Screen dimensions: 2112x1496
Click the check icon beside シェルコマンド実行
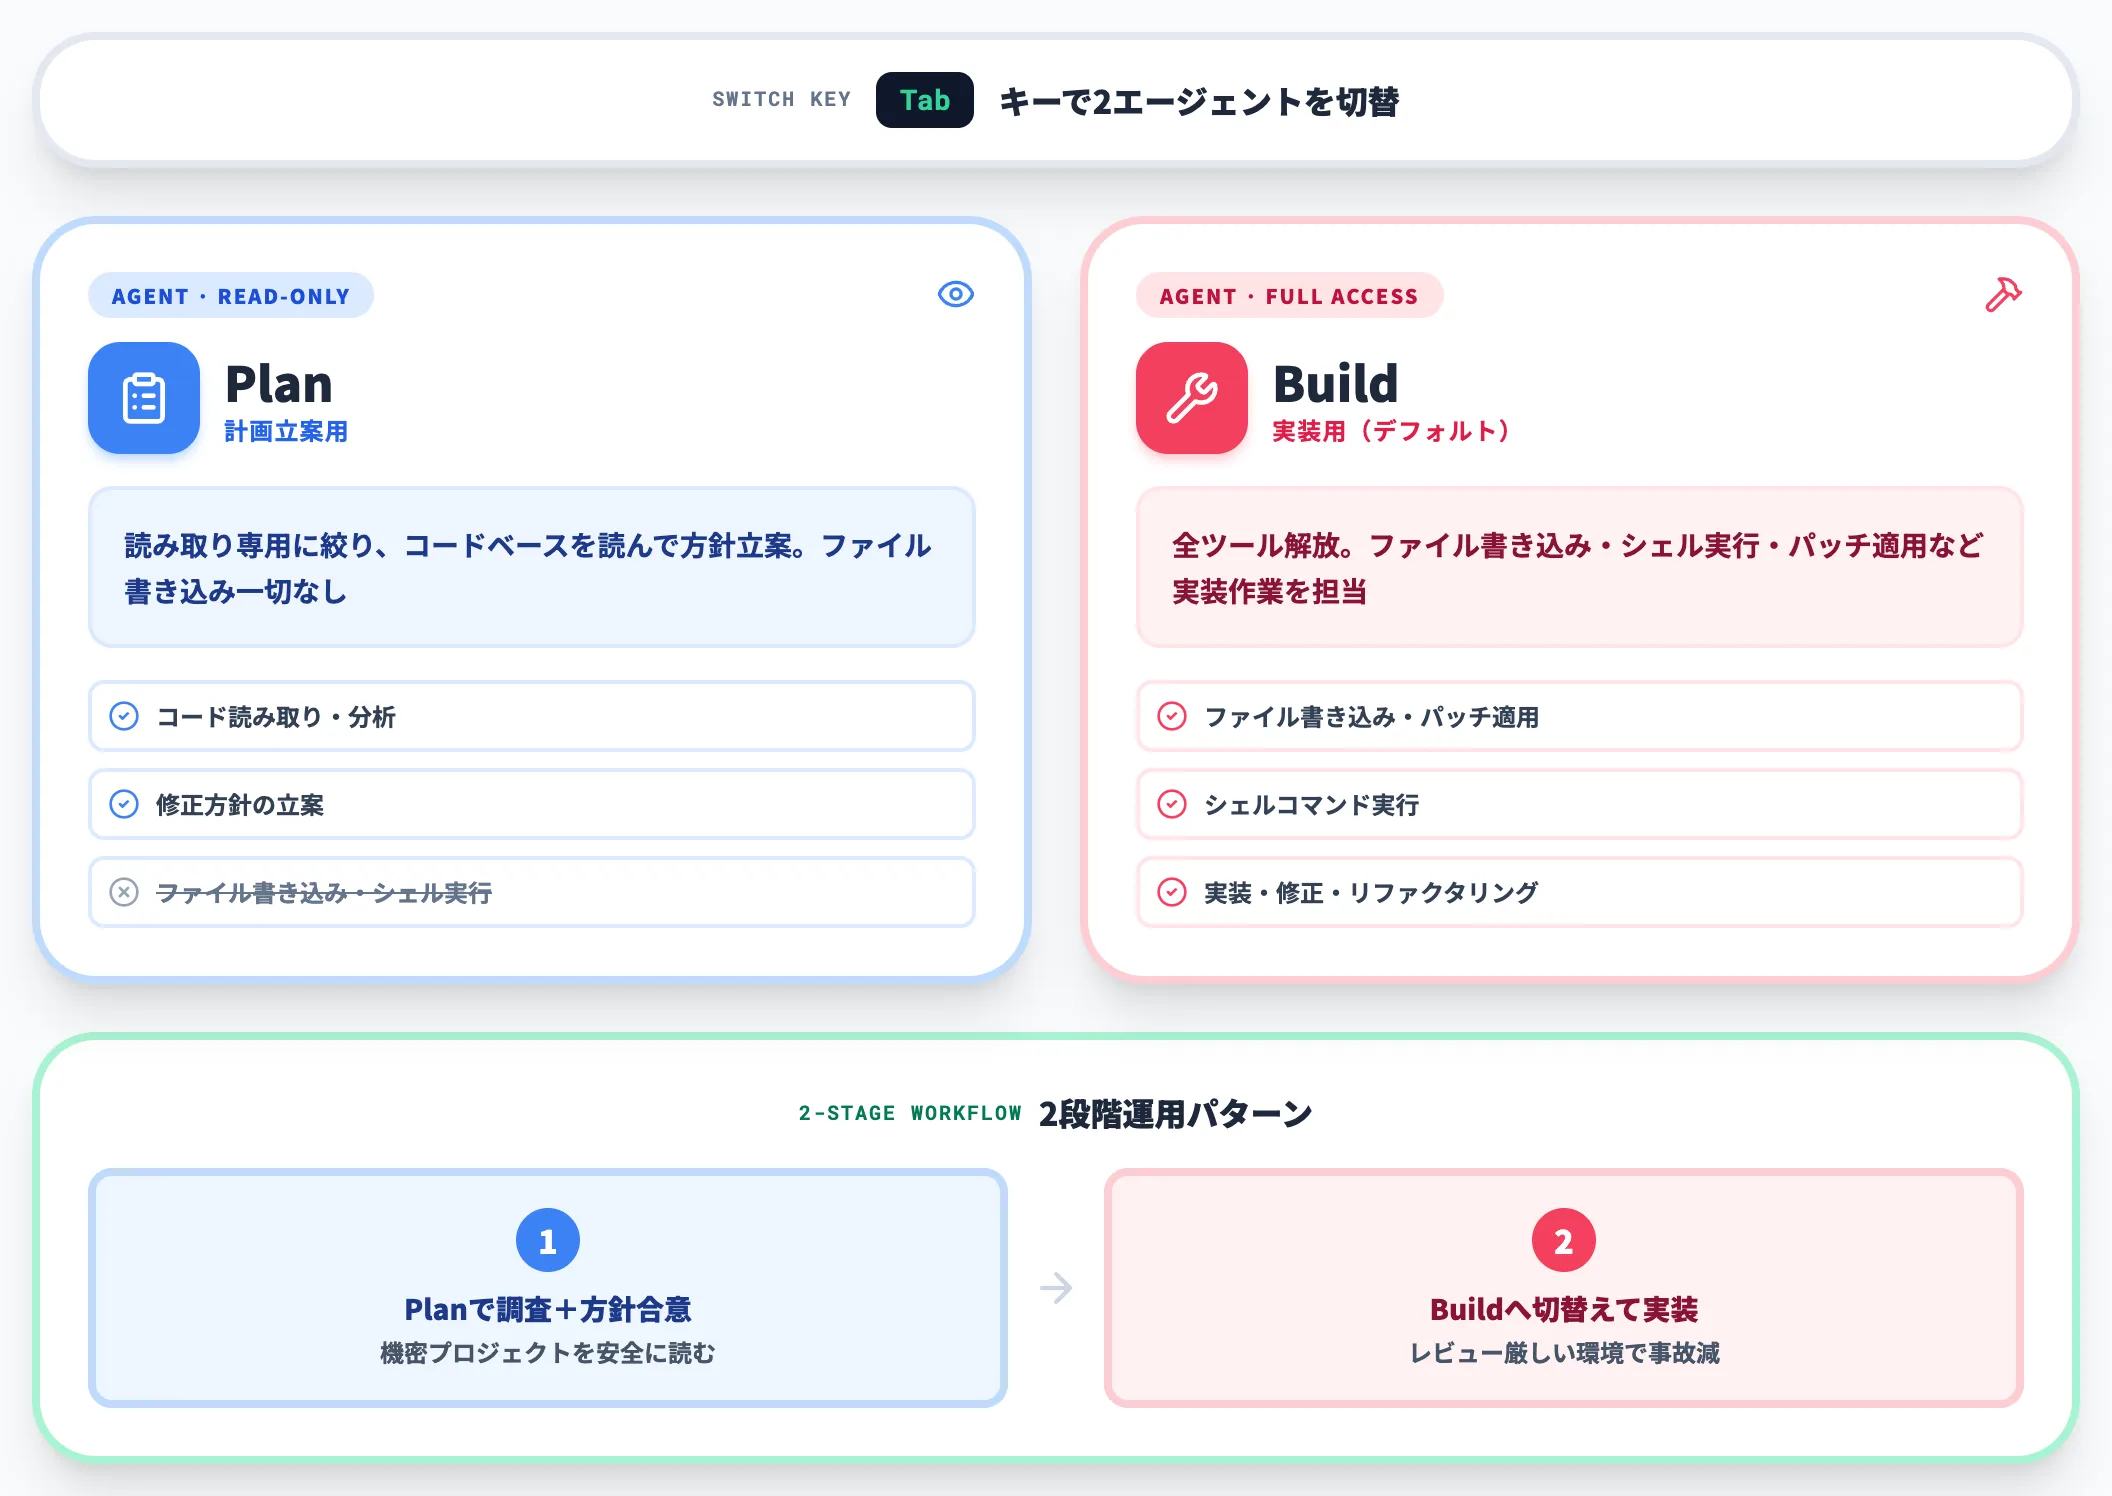coord(1172,804)
